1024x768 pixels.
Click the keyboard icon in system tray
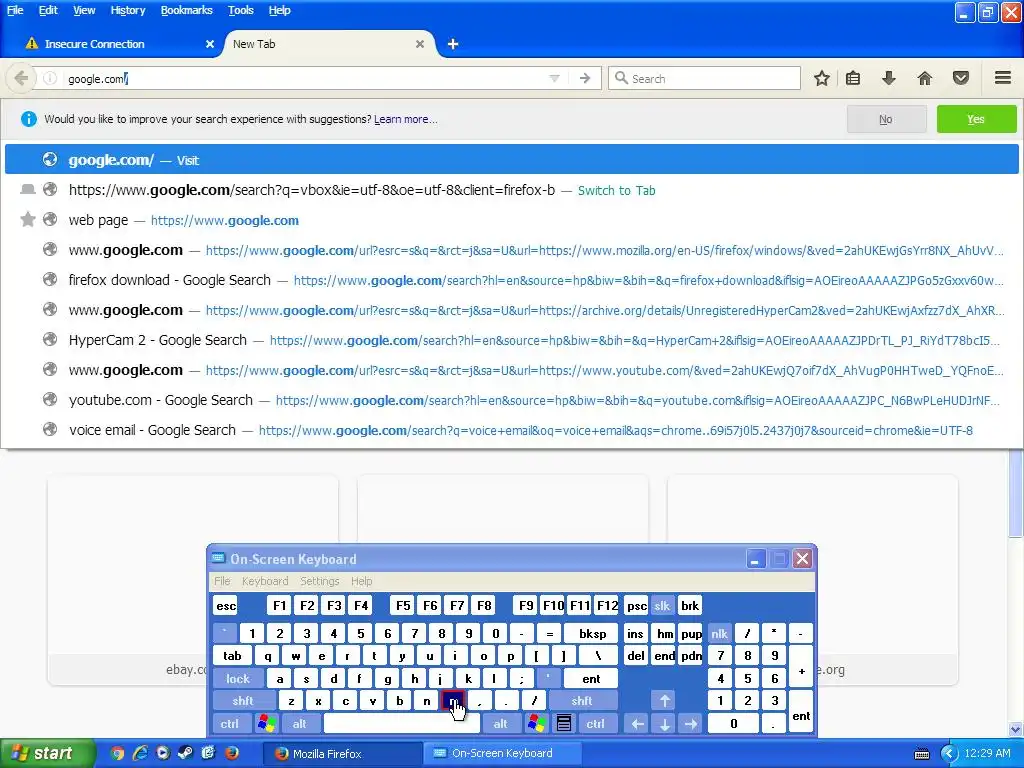[x=921, y=754]
